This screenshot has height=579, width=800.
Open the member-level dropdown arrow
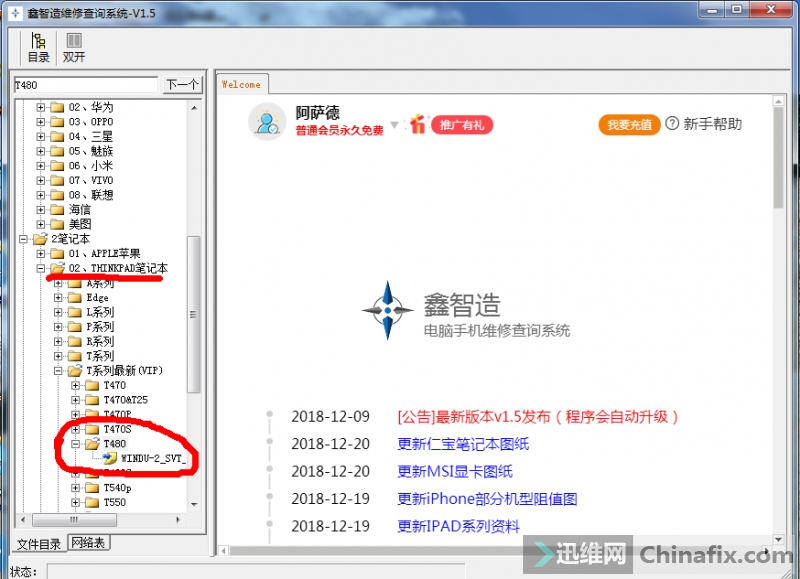click(394, 125)
